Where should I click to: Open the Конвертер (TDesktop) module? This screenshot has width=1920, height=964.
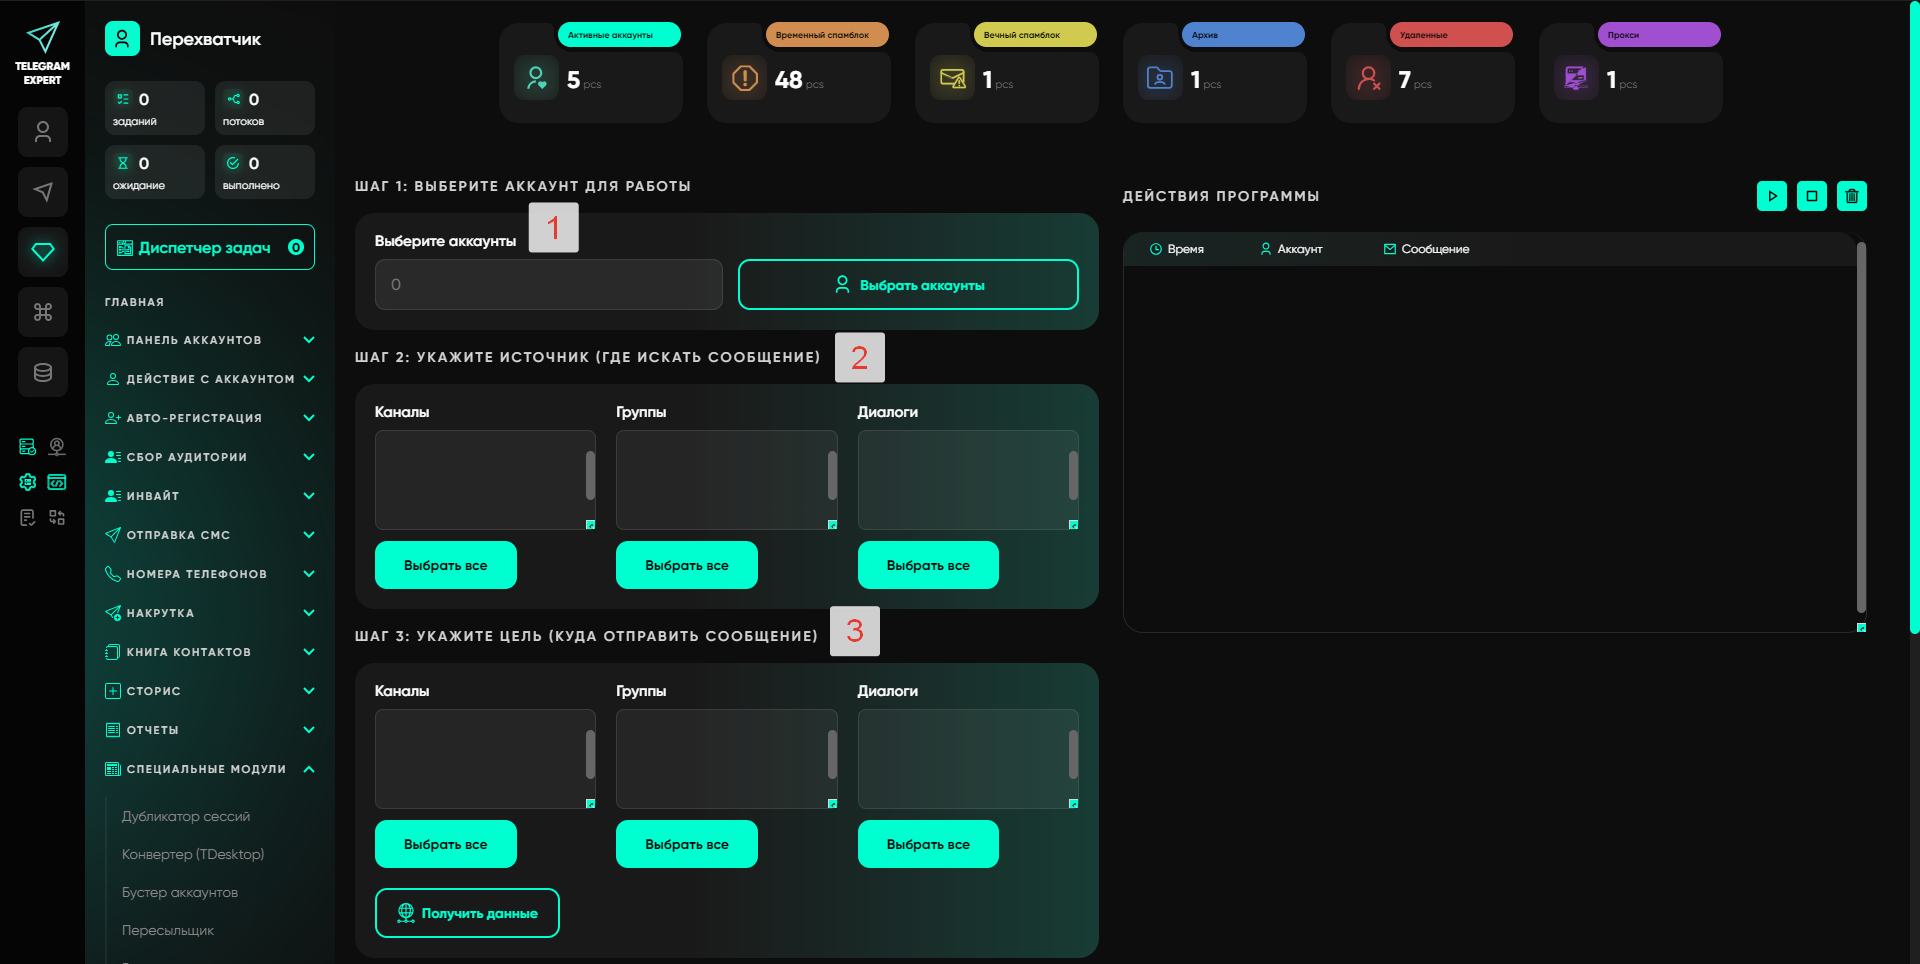coord(193,854)
